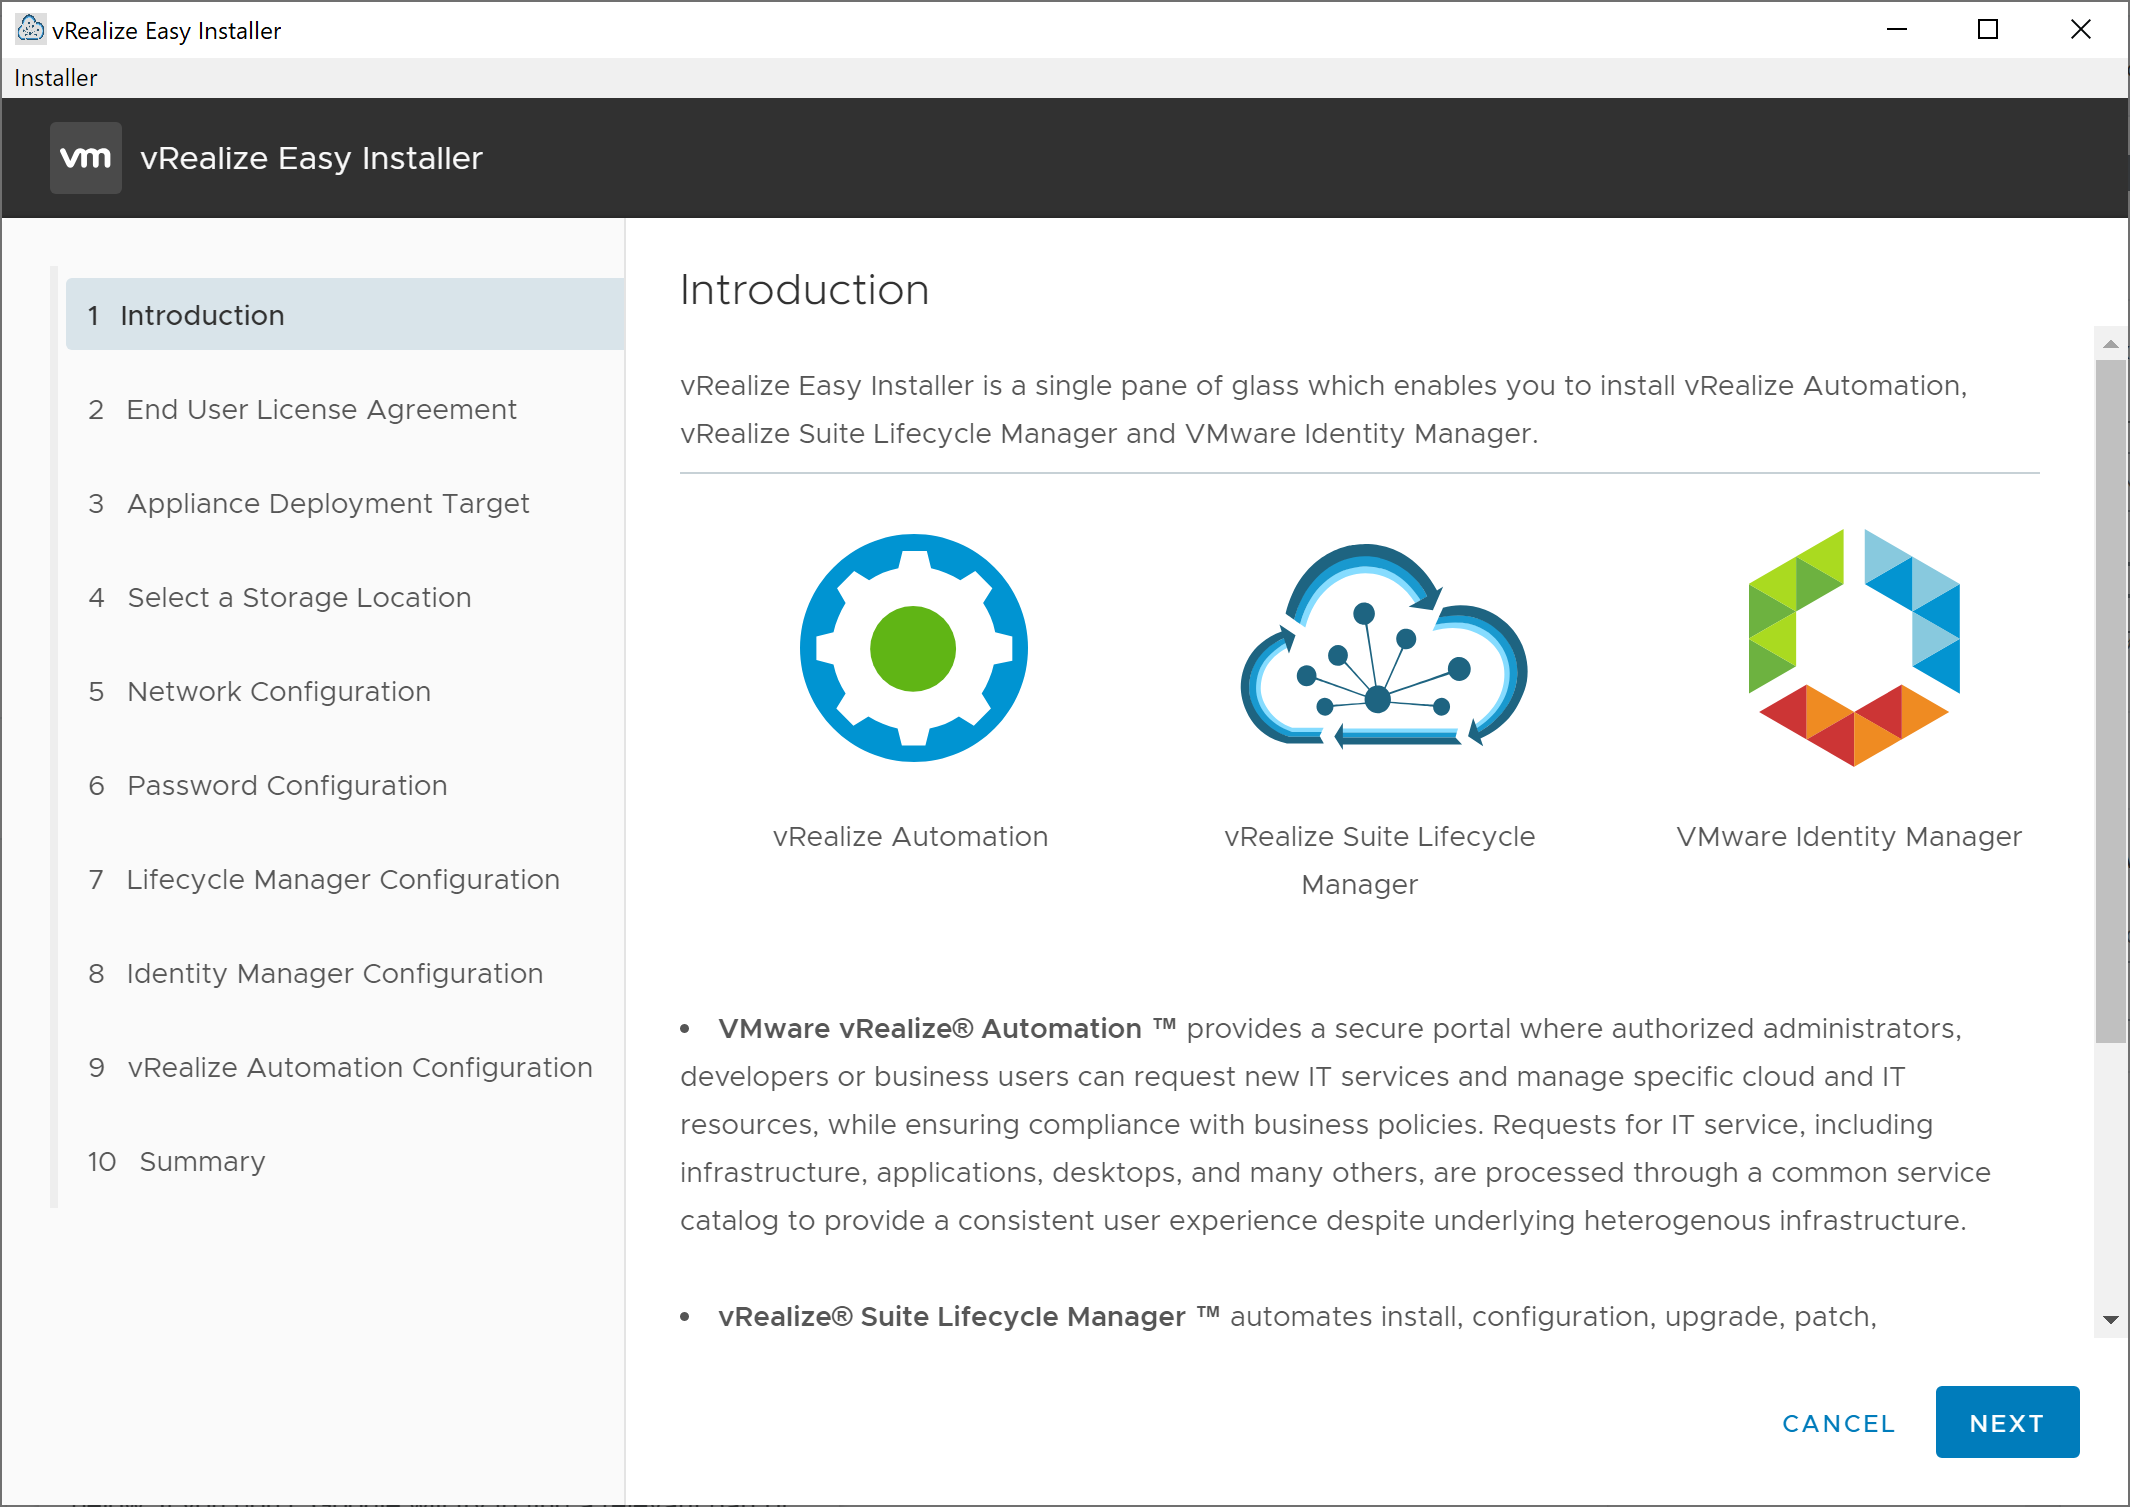Screen dimensions: 2130x1507
Task: Go to End User License Agreement step
Action: [x=321, y=410]
